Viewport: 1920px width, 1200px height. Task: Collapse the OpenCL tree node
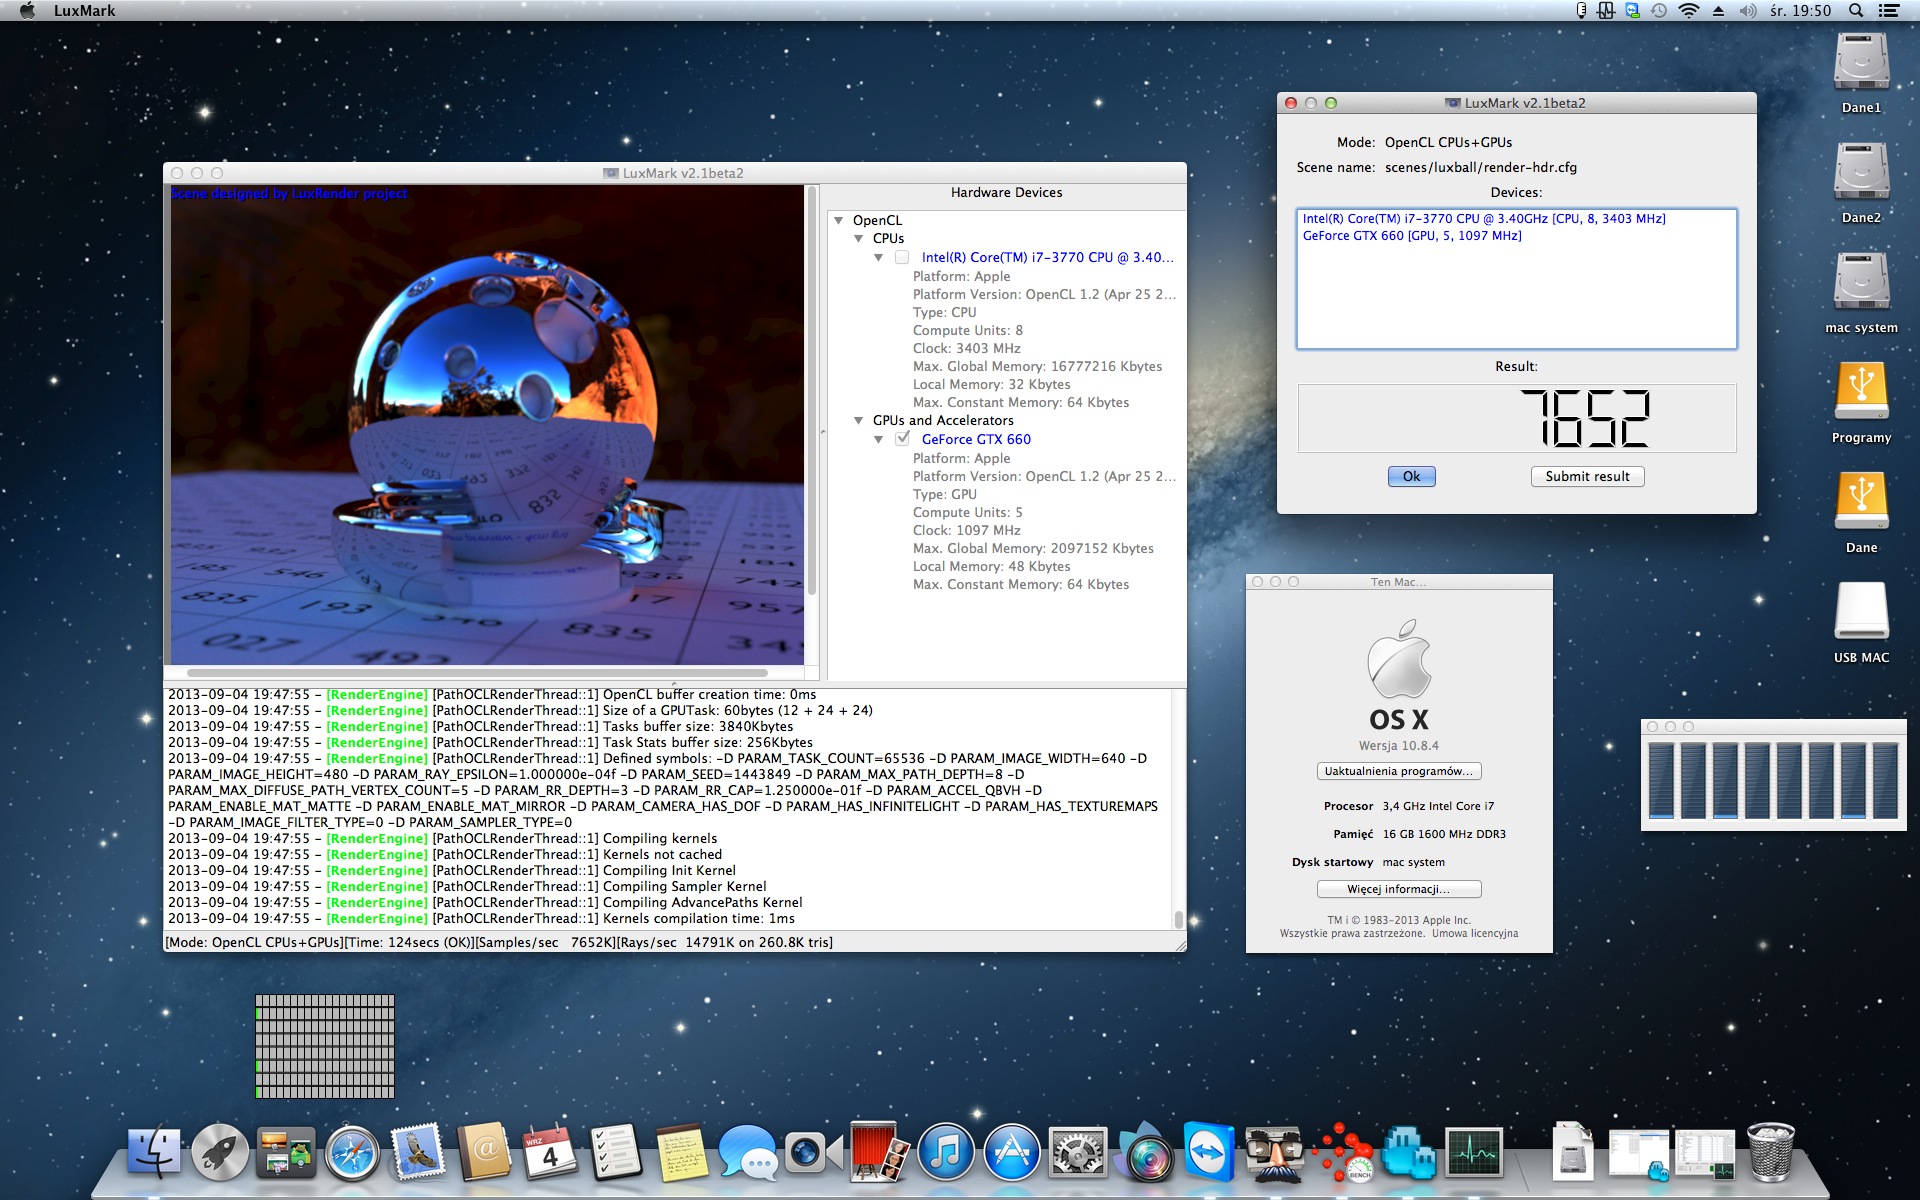(839, 220)
